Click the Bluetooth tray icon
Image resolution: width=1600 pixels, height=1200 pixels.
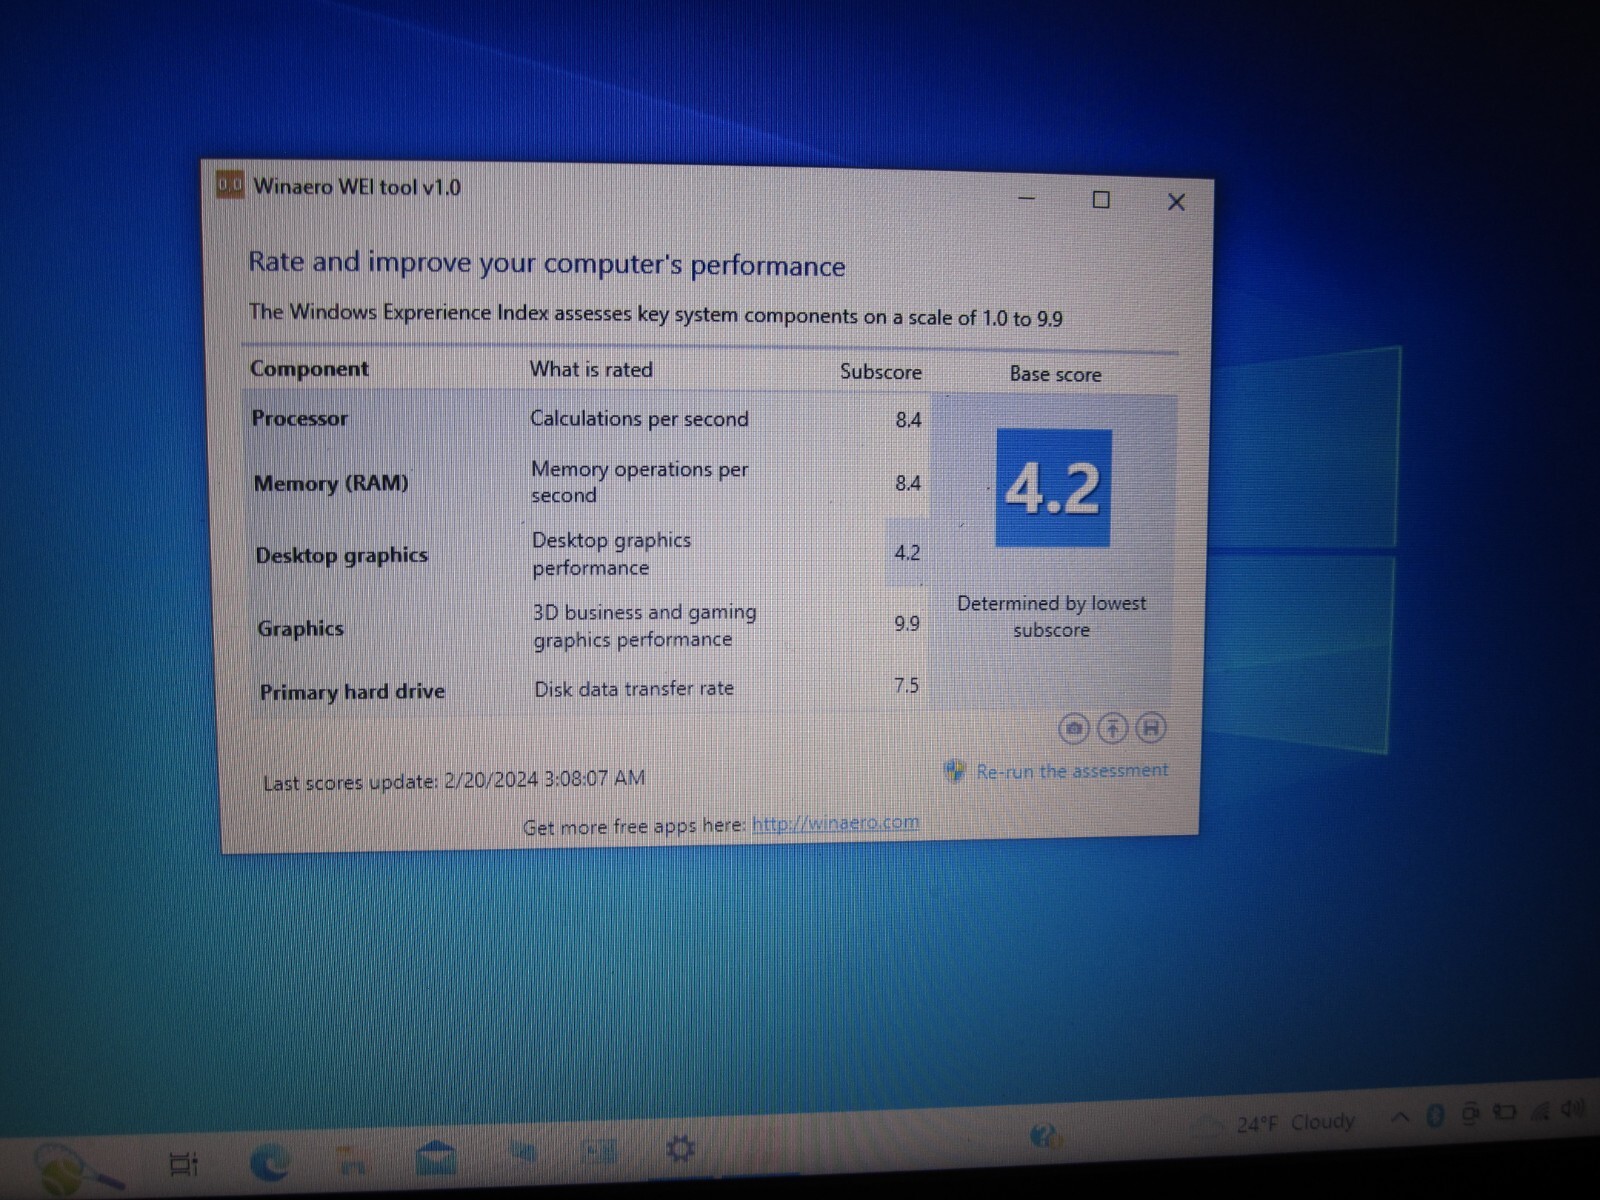click(x=1435, y=1116)
